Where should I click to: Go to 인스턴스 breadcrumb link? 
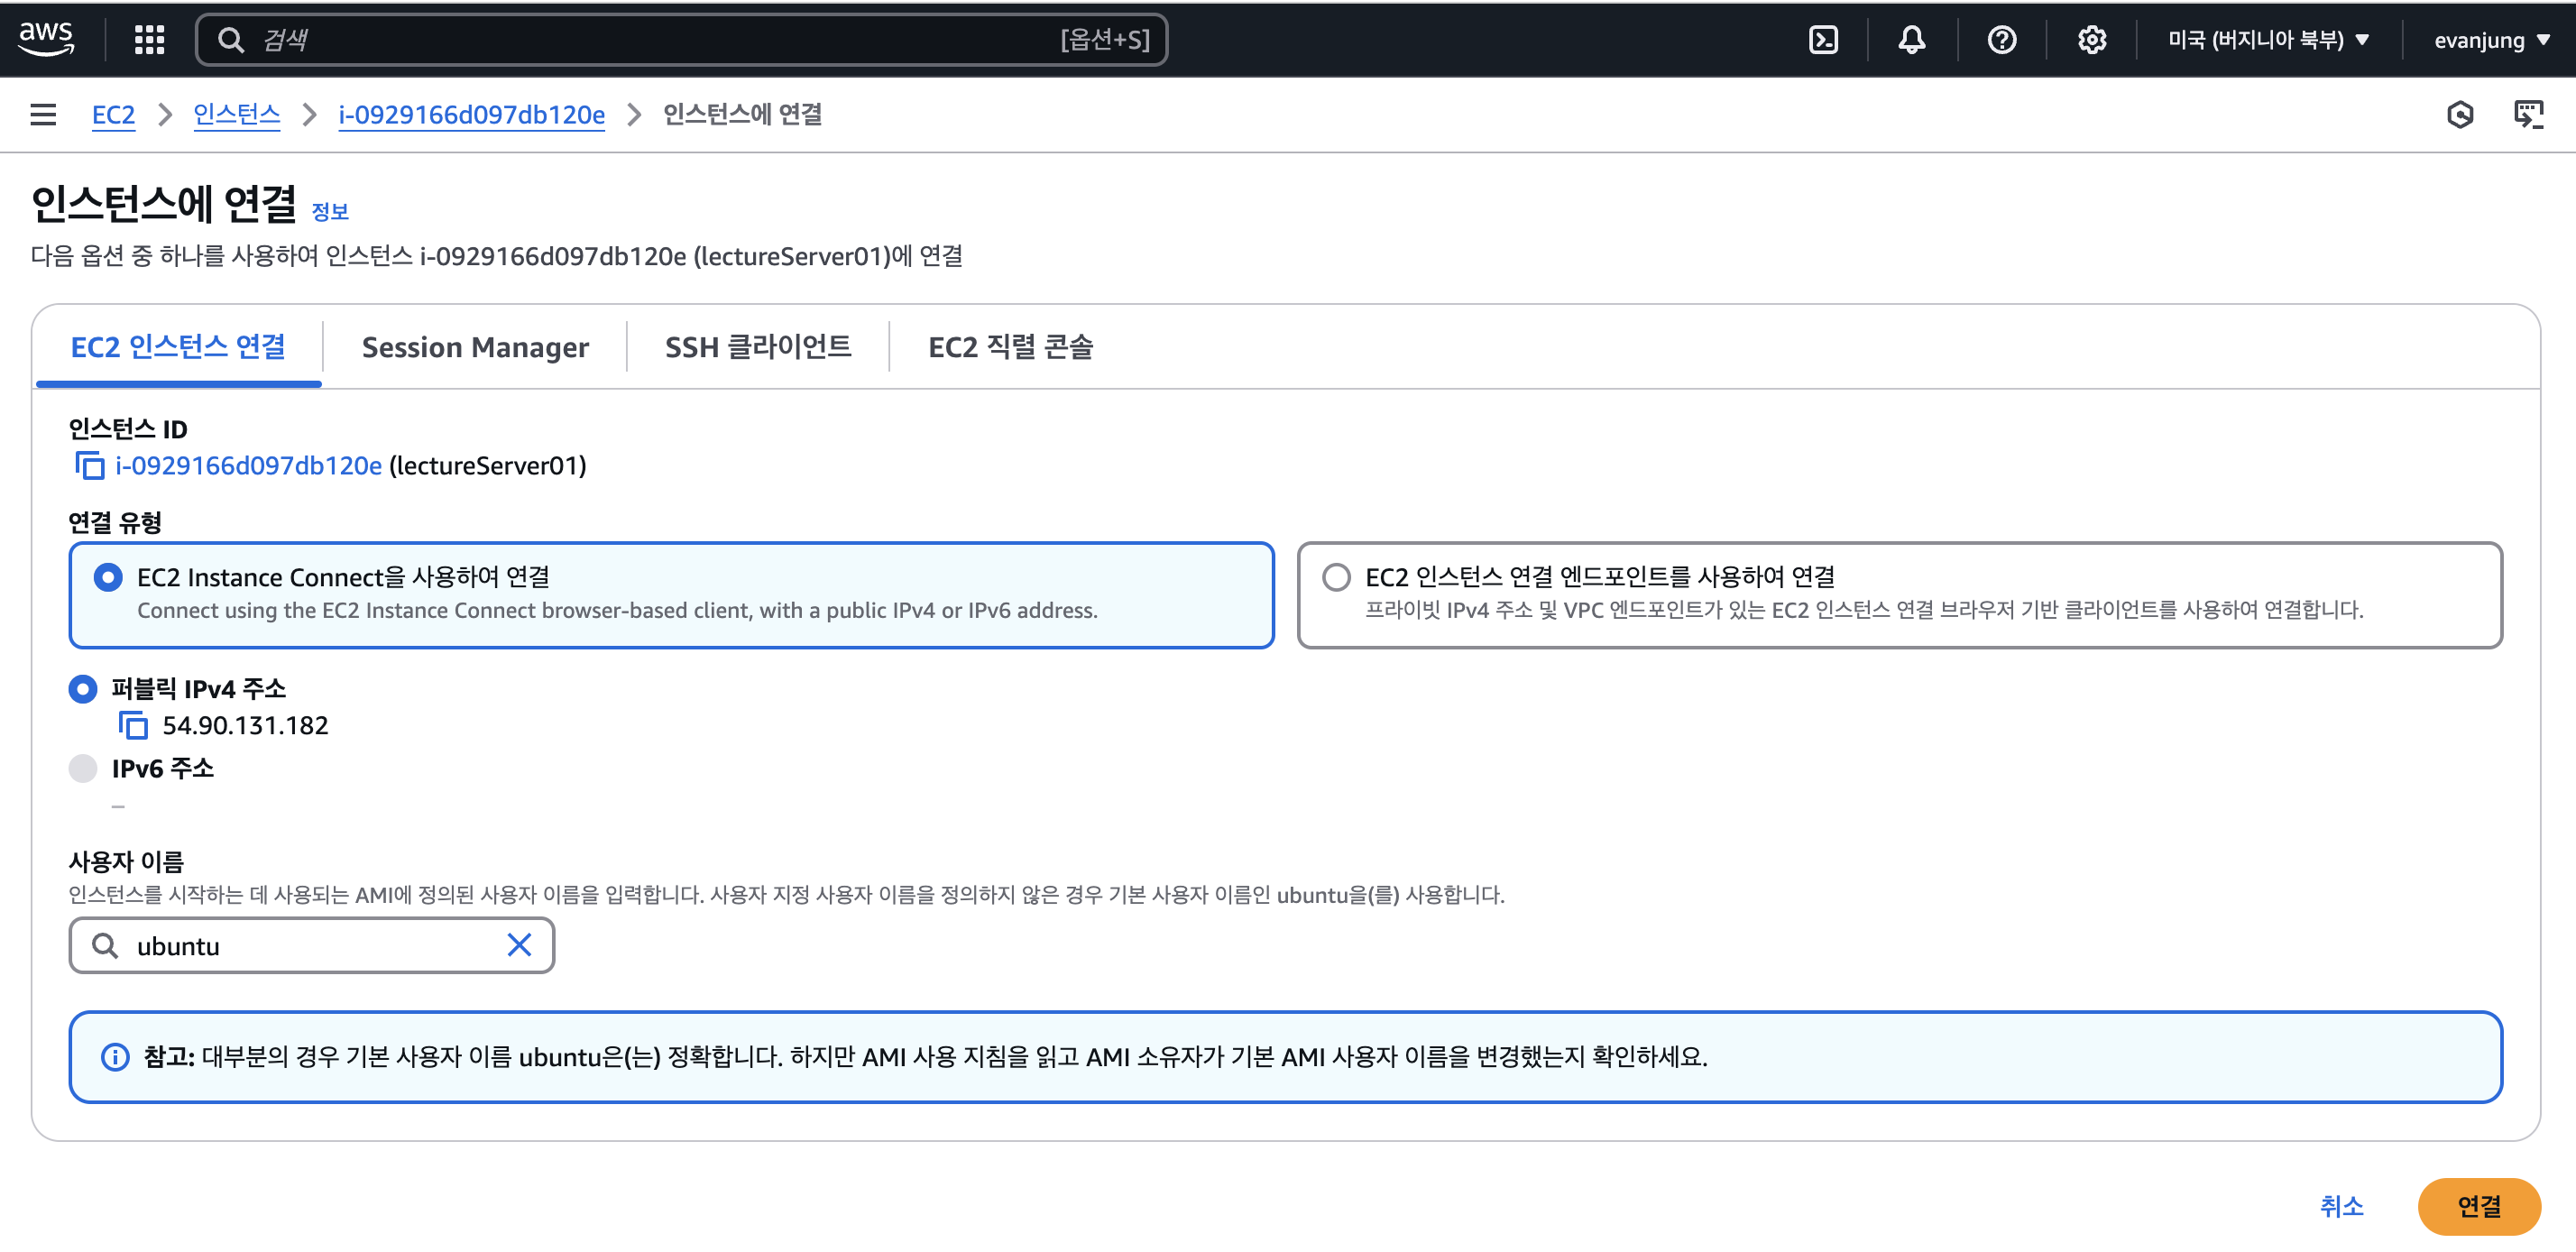pyautogui.click(x=236, y=115)
